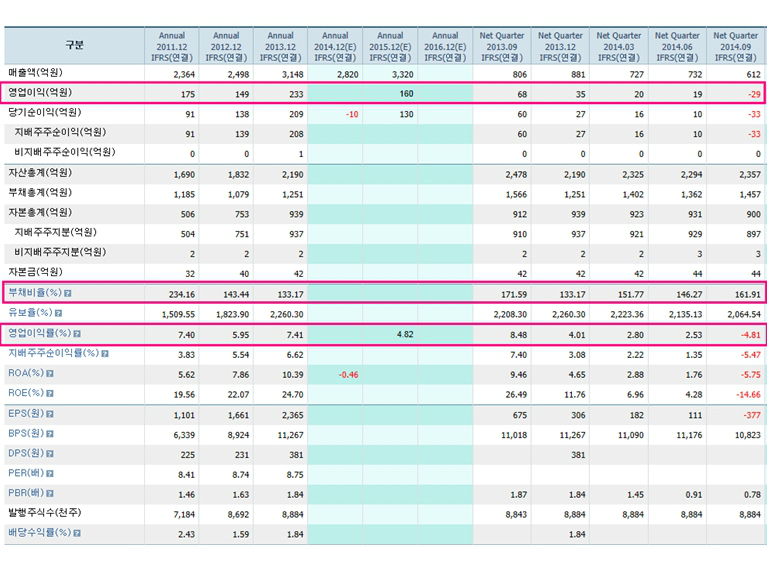
Task: Click the 구분 header cell
Action: pos(75,46)
